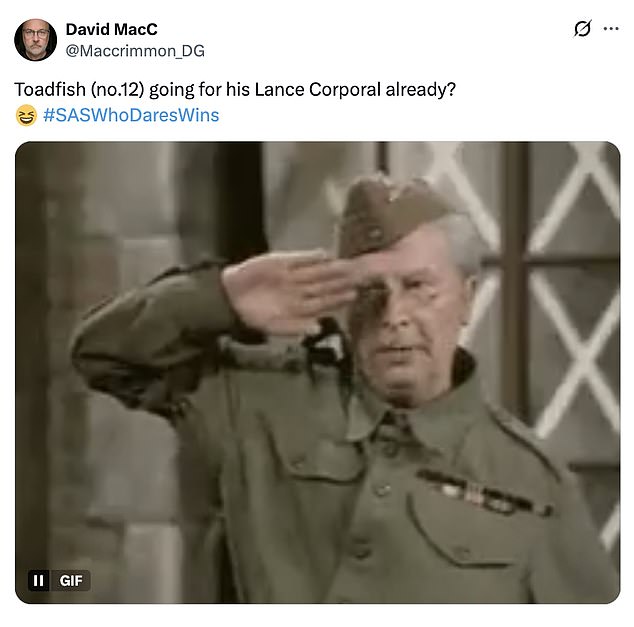
Task: Click the laughing emoji in the tweet
Action: tap(26, 115)
